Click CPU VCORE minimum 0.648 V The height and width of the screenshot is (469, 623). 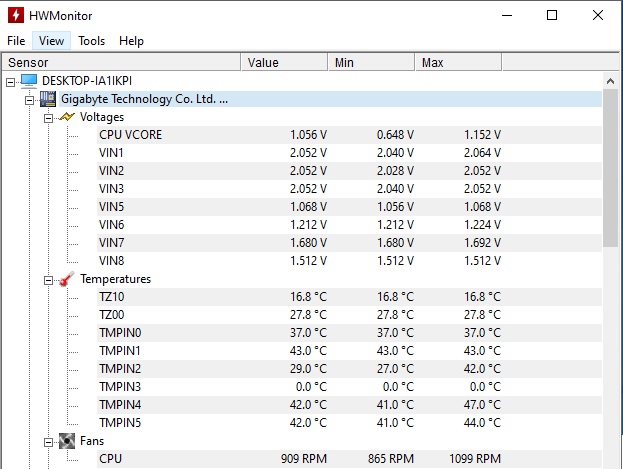395,135
